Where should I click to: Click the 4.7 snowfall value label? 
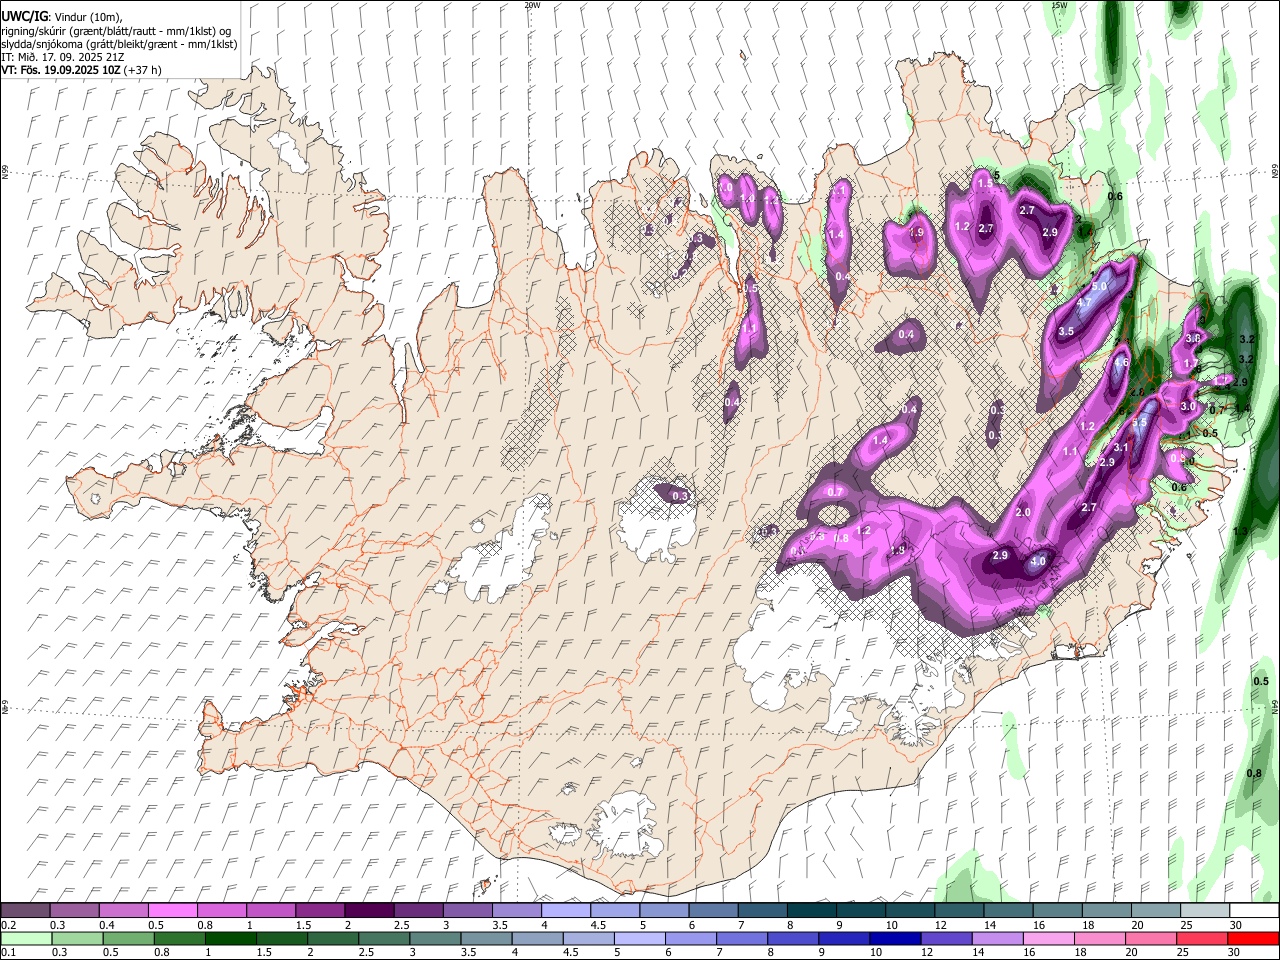[x=1084, y=303]
